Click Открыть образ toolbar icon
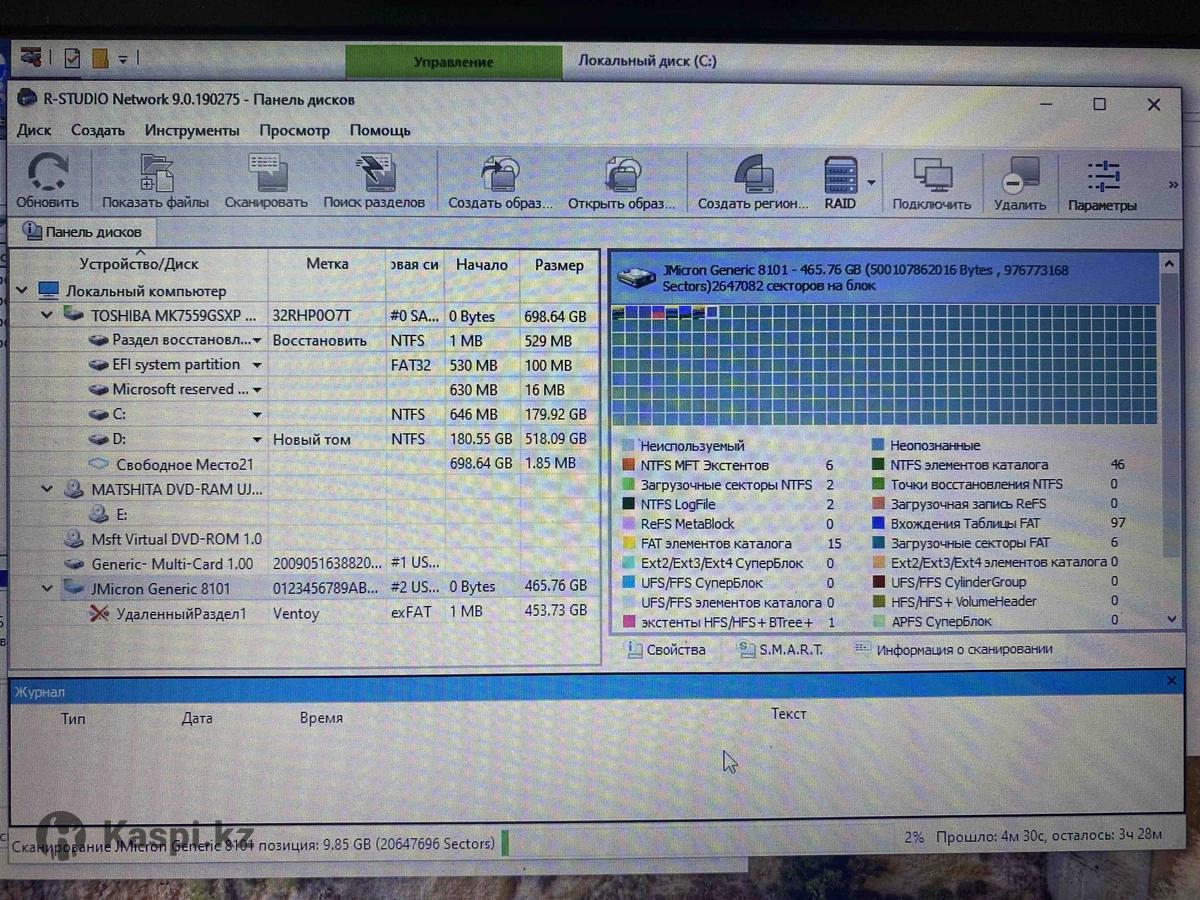 622,176
